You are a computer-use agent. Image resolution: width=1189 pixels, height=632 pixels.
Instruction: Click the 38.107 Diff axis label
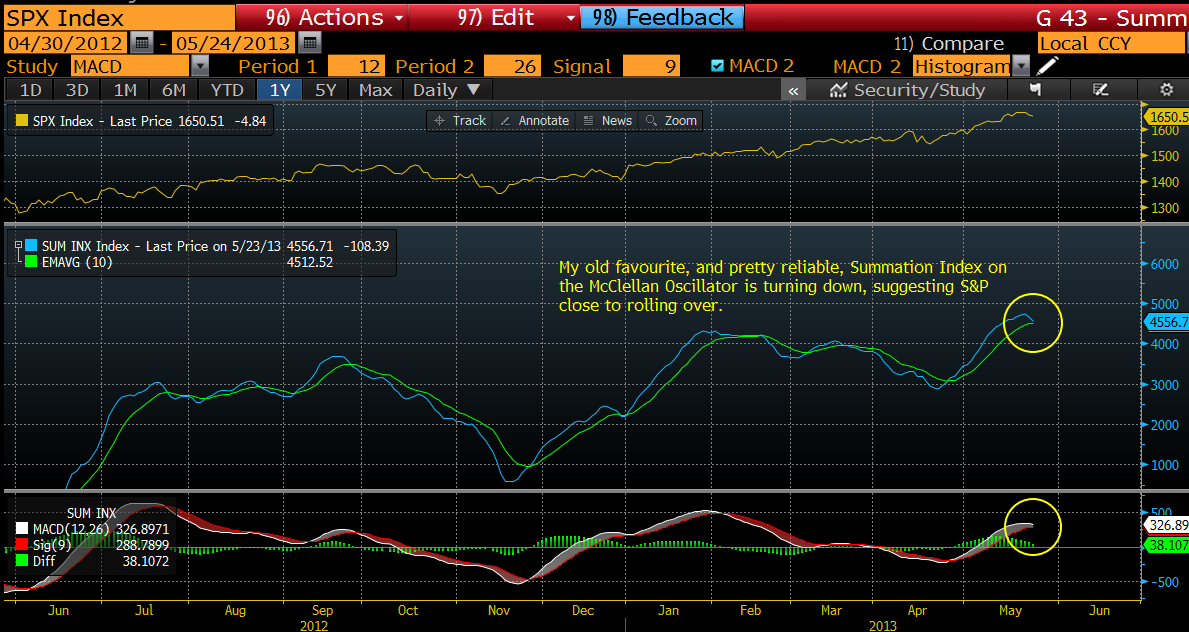(x=1165, y=545)
